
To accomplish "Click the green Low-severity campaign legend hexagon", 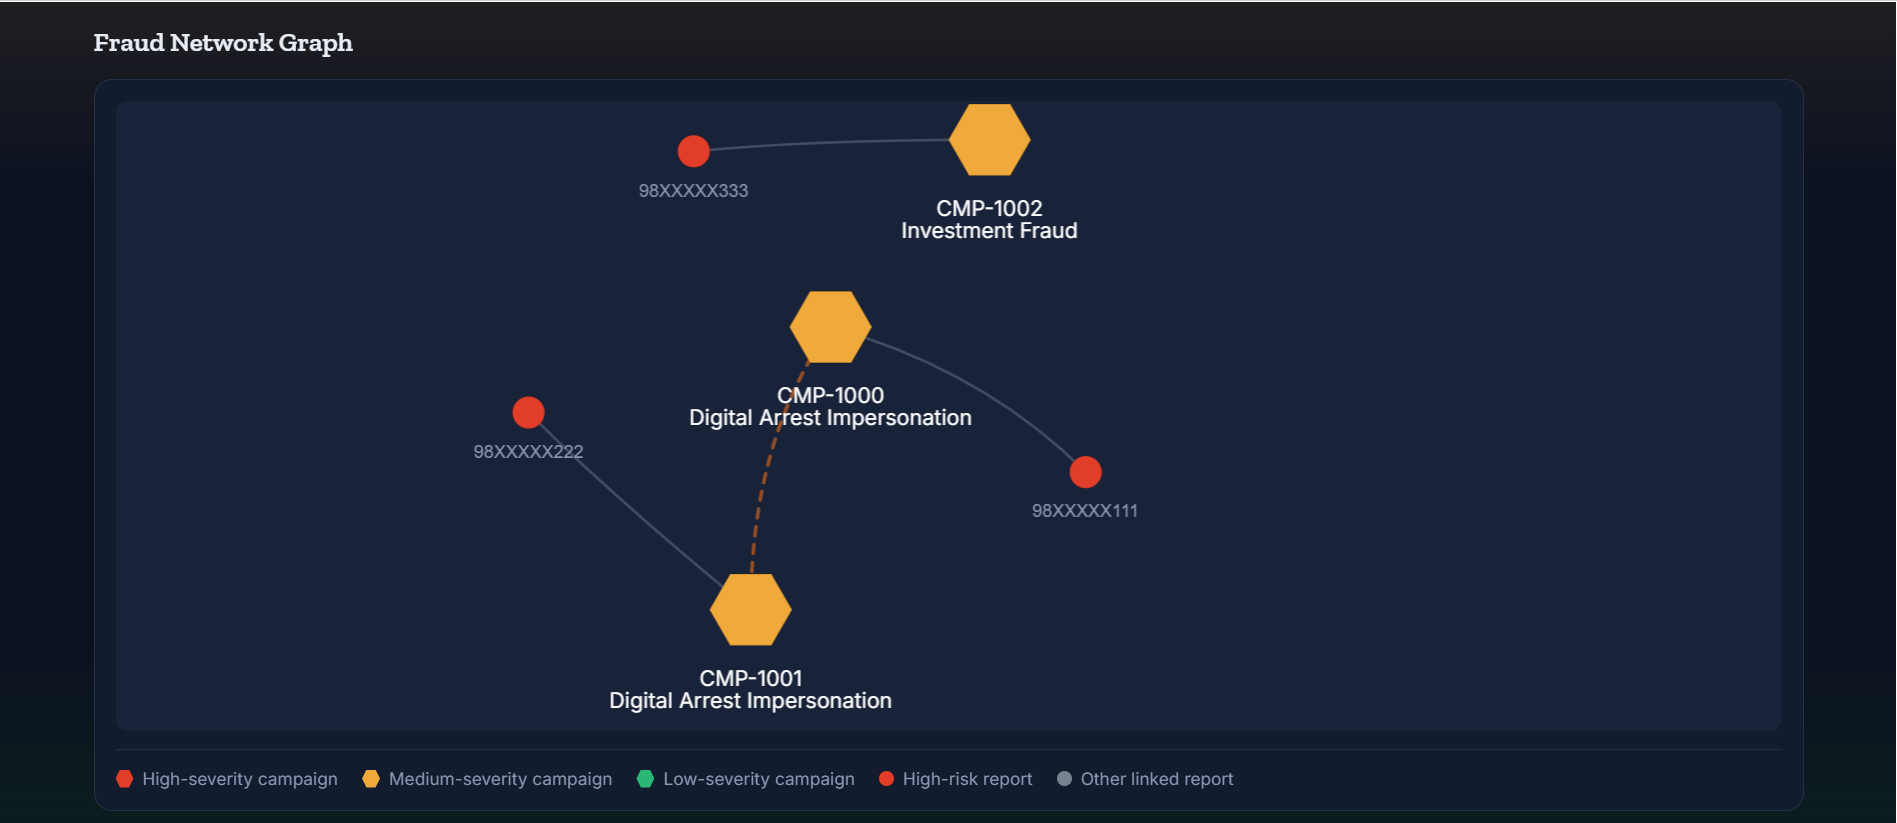I will click(645, 779).
